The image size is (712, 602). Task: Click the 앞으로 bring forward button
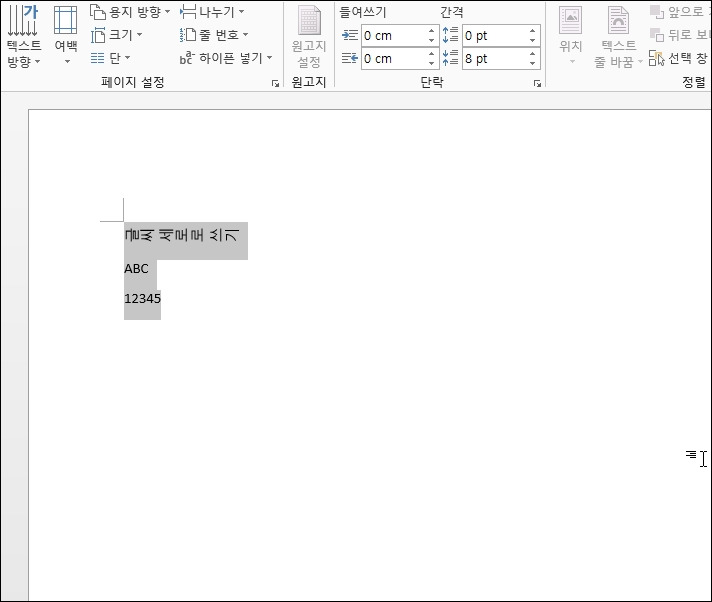pyautogui.click(x=679, y=11)
